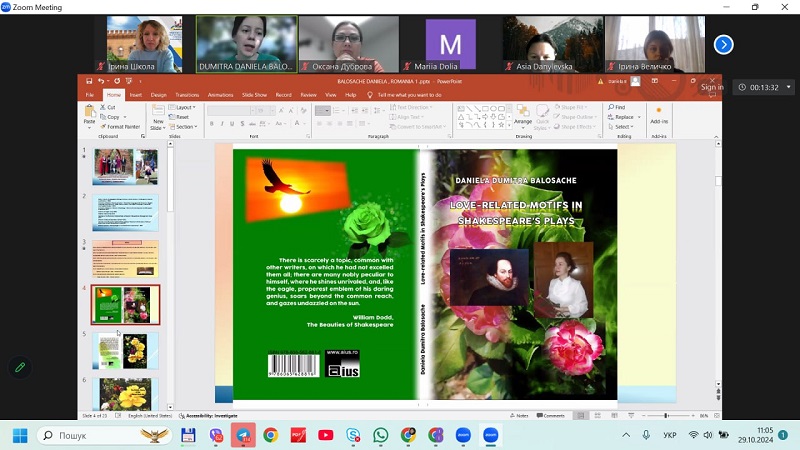Toggle Strikethrough formatting
The image size is (800, 450).
(253, 123)
